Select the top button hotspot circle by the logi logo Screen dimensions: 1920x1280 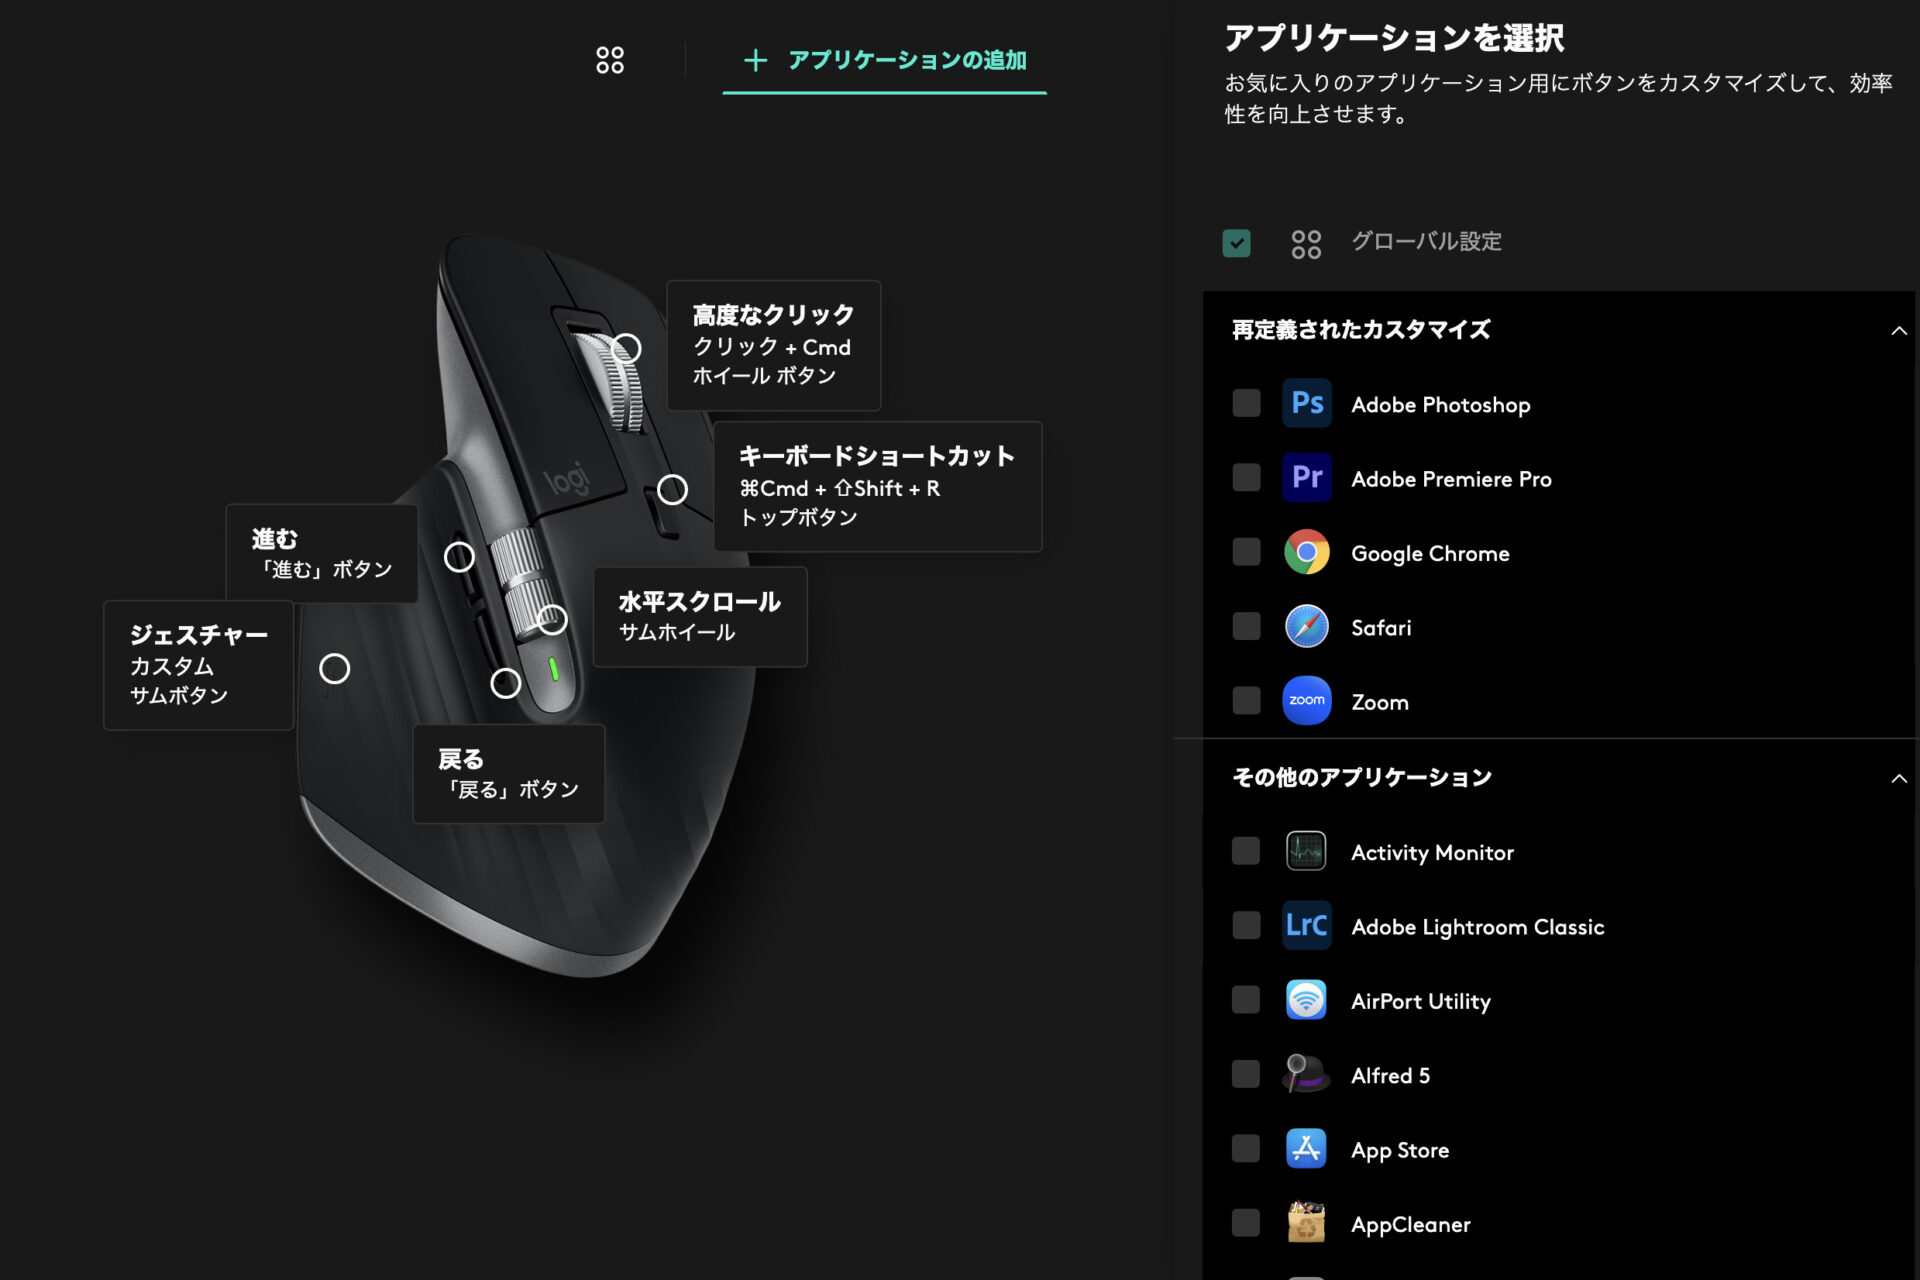coord(672,490)
